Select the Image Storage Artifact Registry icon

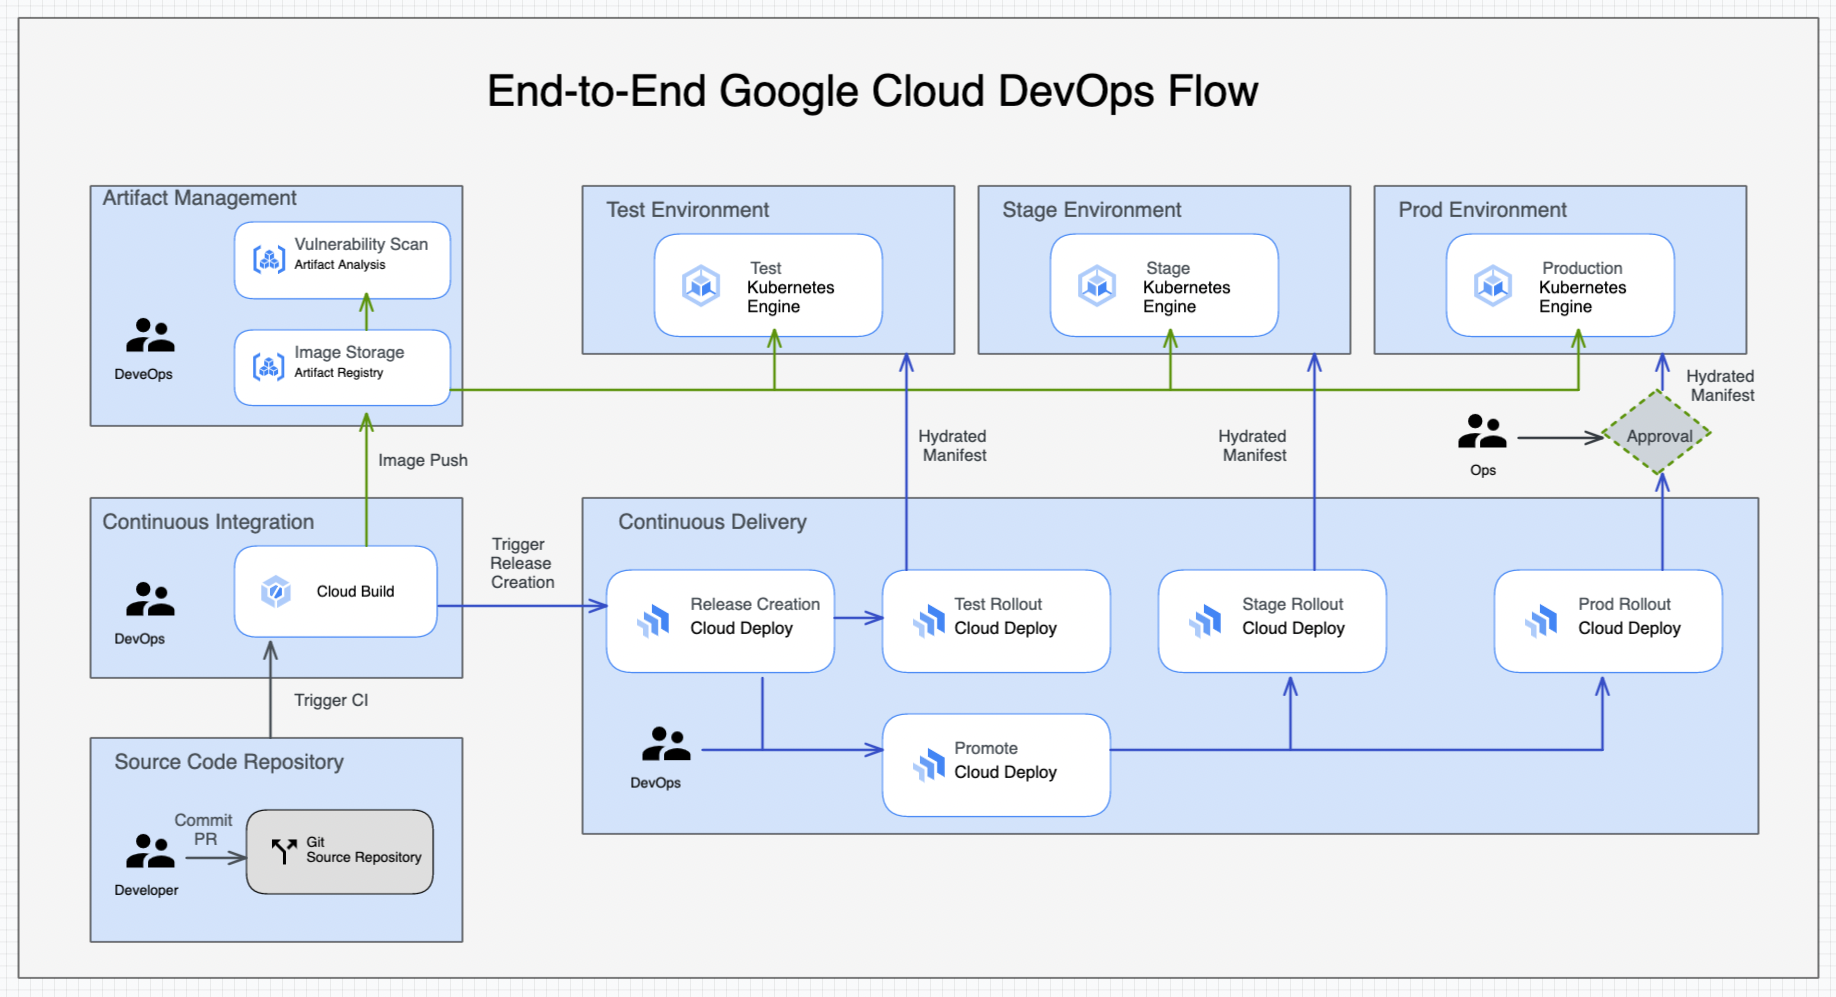(x=268, y=366)
